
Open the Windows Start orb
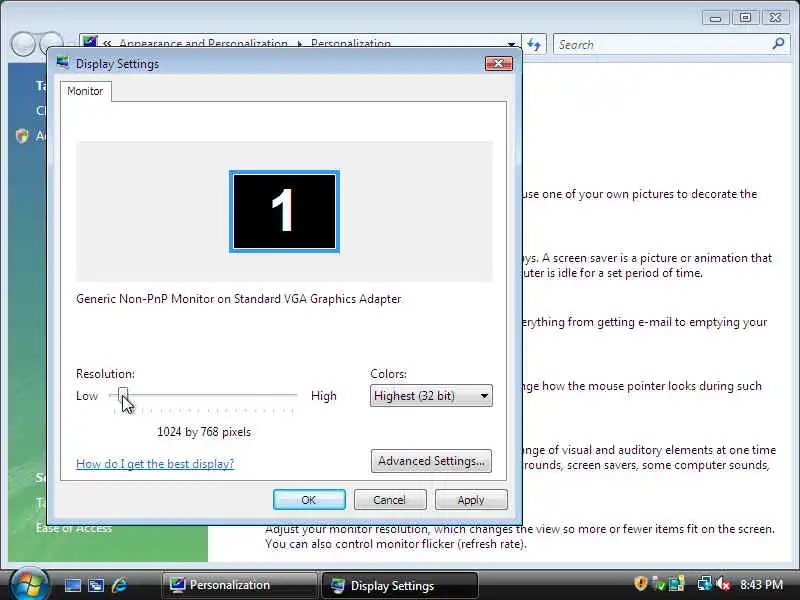click(x=29, y=585)
